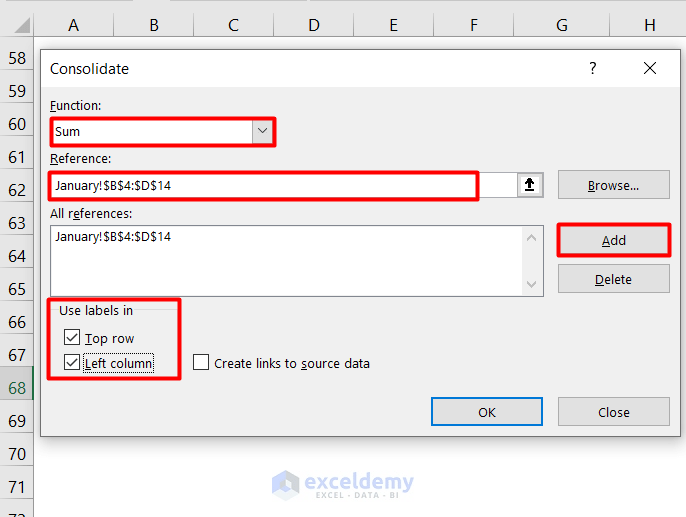The width and height of the screenshot is (686, 517).
Task: Select column E header
Action: pos(393,25)
